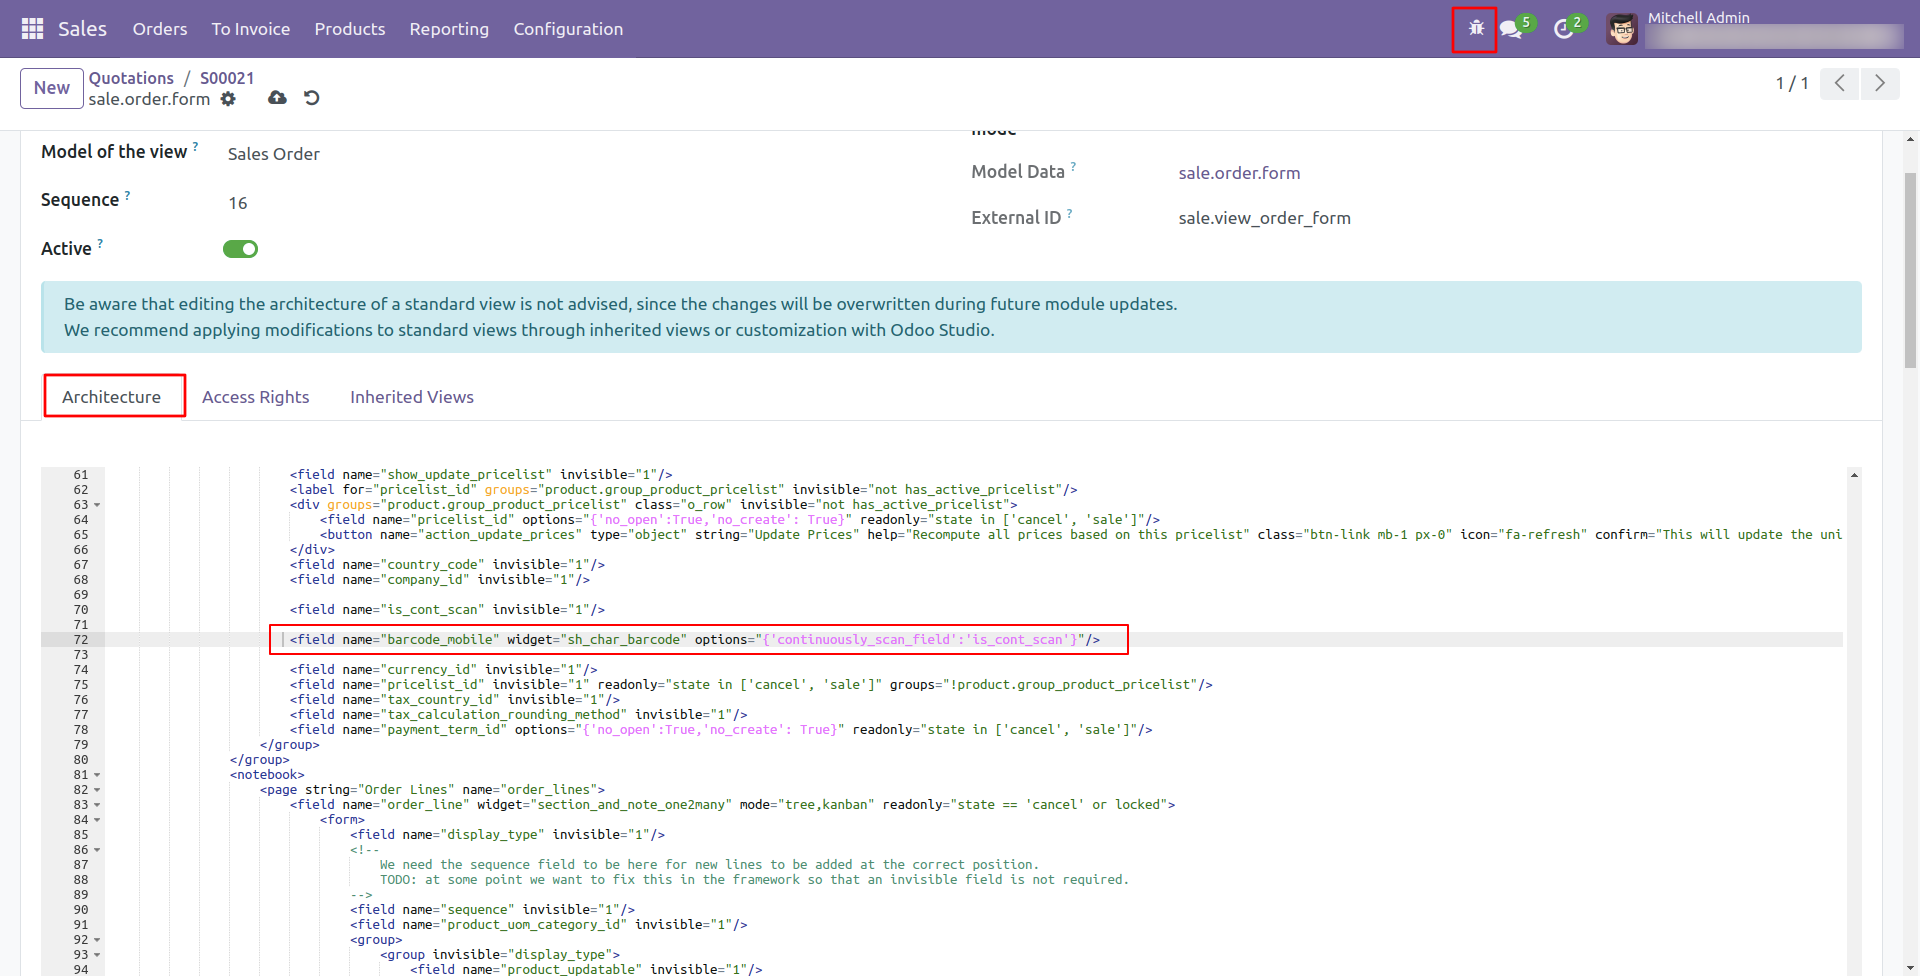Open the conversations chat icon

pyautogui.click(x=1512, y=29)
